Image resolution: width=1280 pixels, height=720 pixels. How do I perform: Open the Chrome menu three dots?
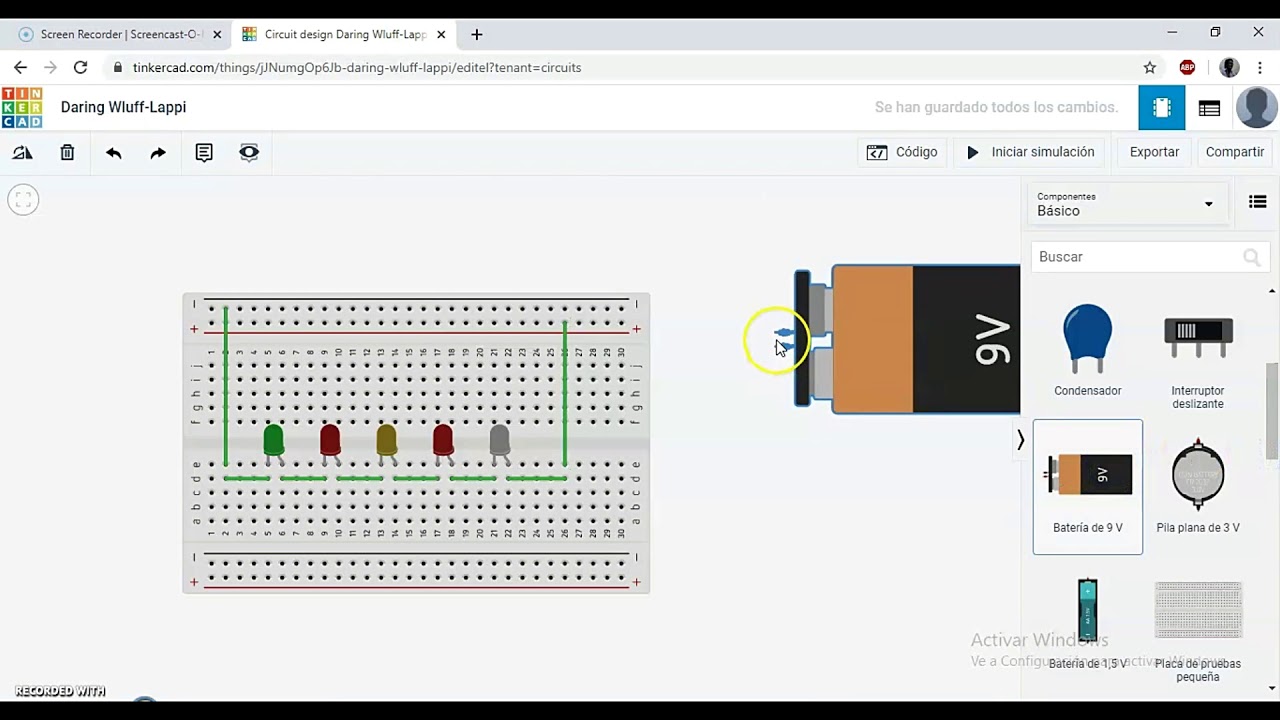[x=1260, y=67]
